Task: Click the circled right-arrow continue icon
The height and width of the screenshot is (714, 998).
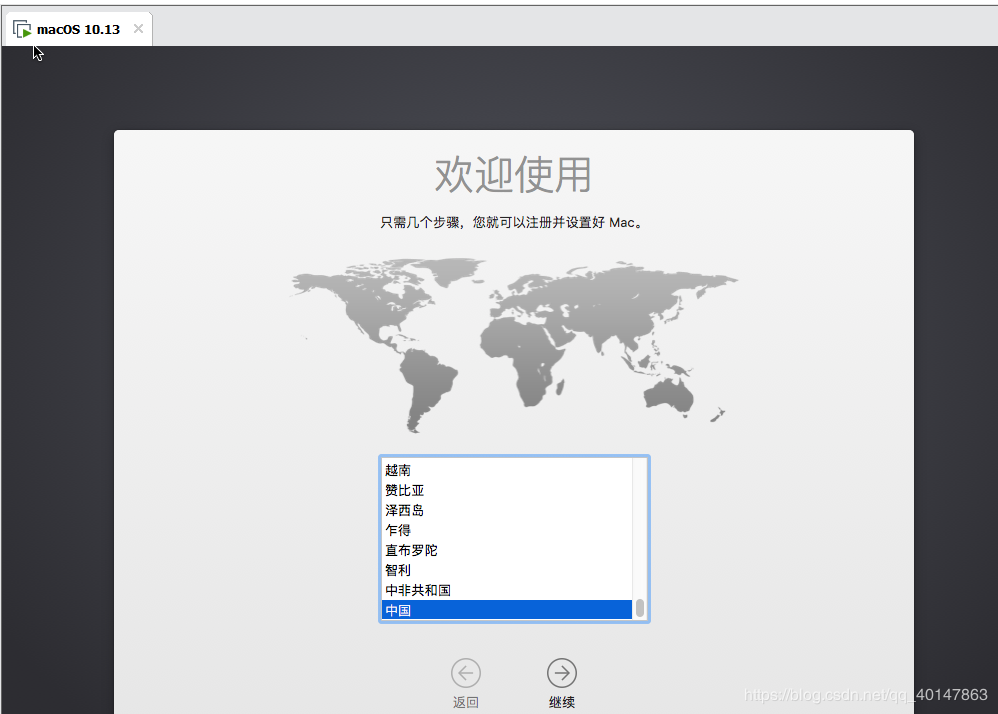Action: coord(562,673)
